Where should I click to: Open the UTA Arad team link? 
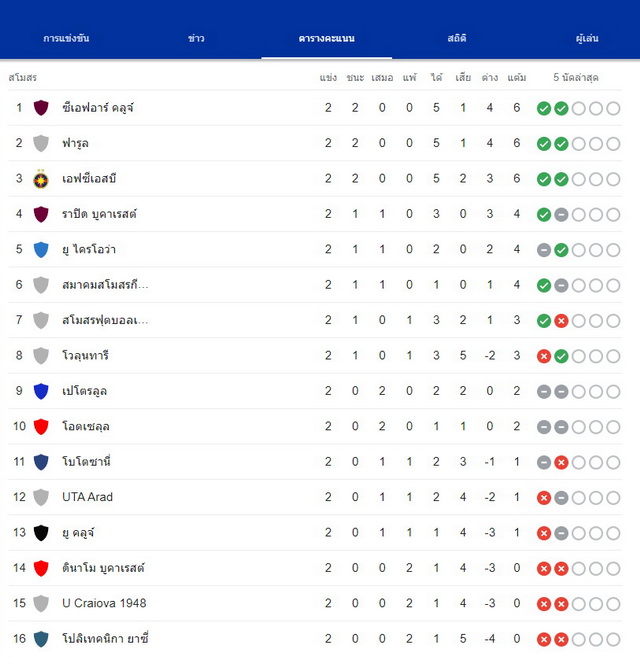click(x=87, y=497)
